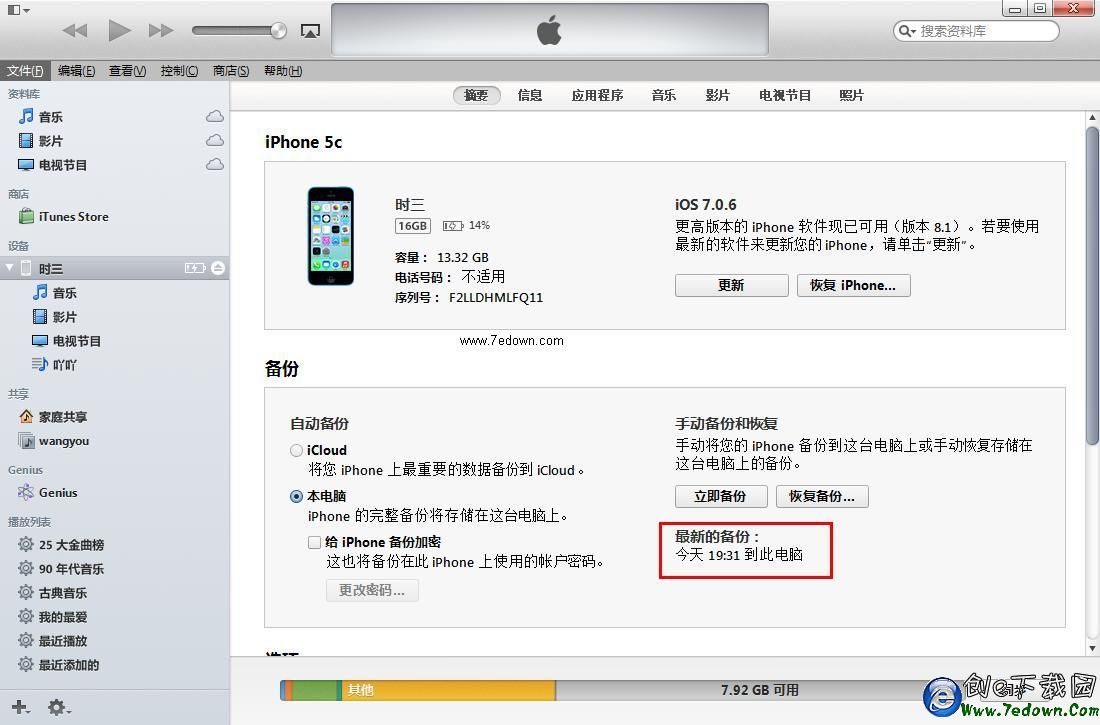Switch to the 照片 tab
This screenshot has height=725, width=1100.
tap(851, 95)
